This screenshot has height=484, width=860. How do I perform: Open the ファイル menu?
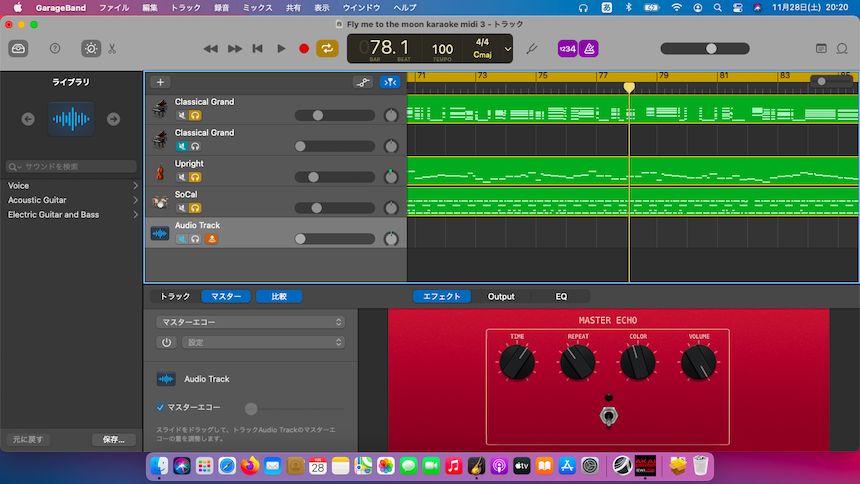pyautogui.click(x=114, y=8)
